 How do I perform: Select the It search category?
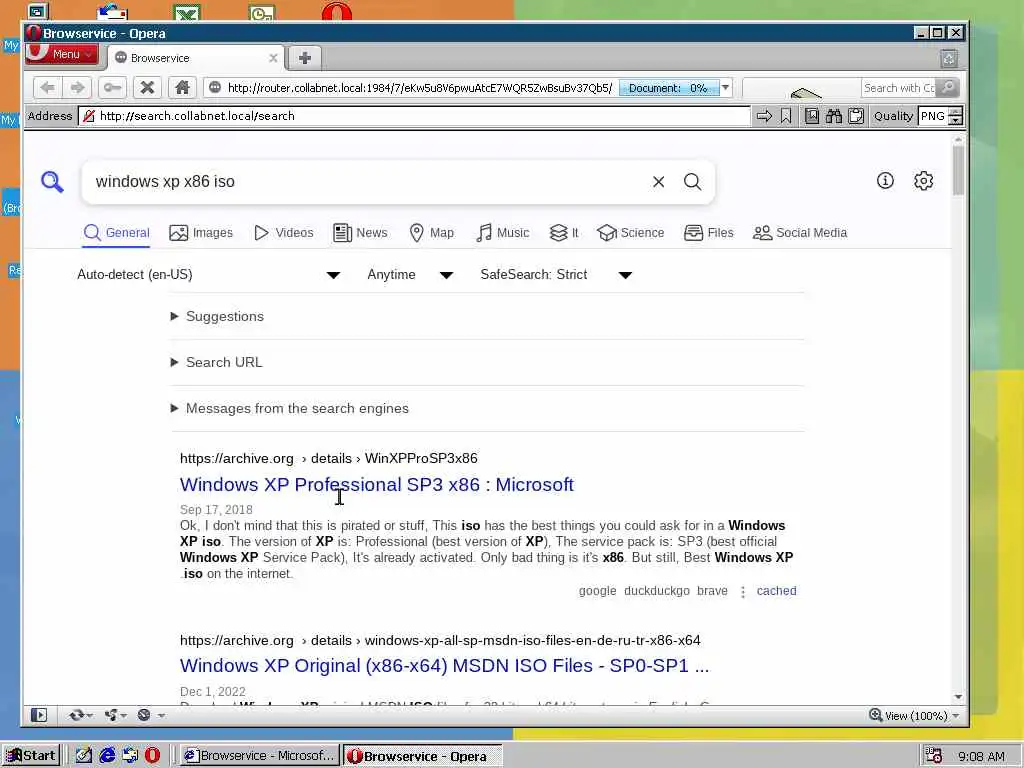pyautogui.click(x=564, y=232)
